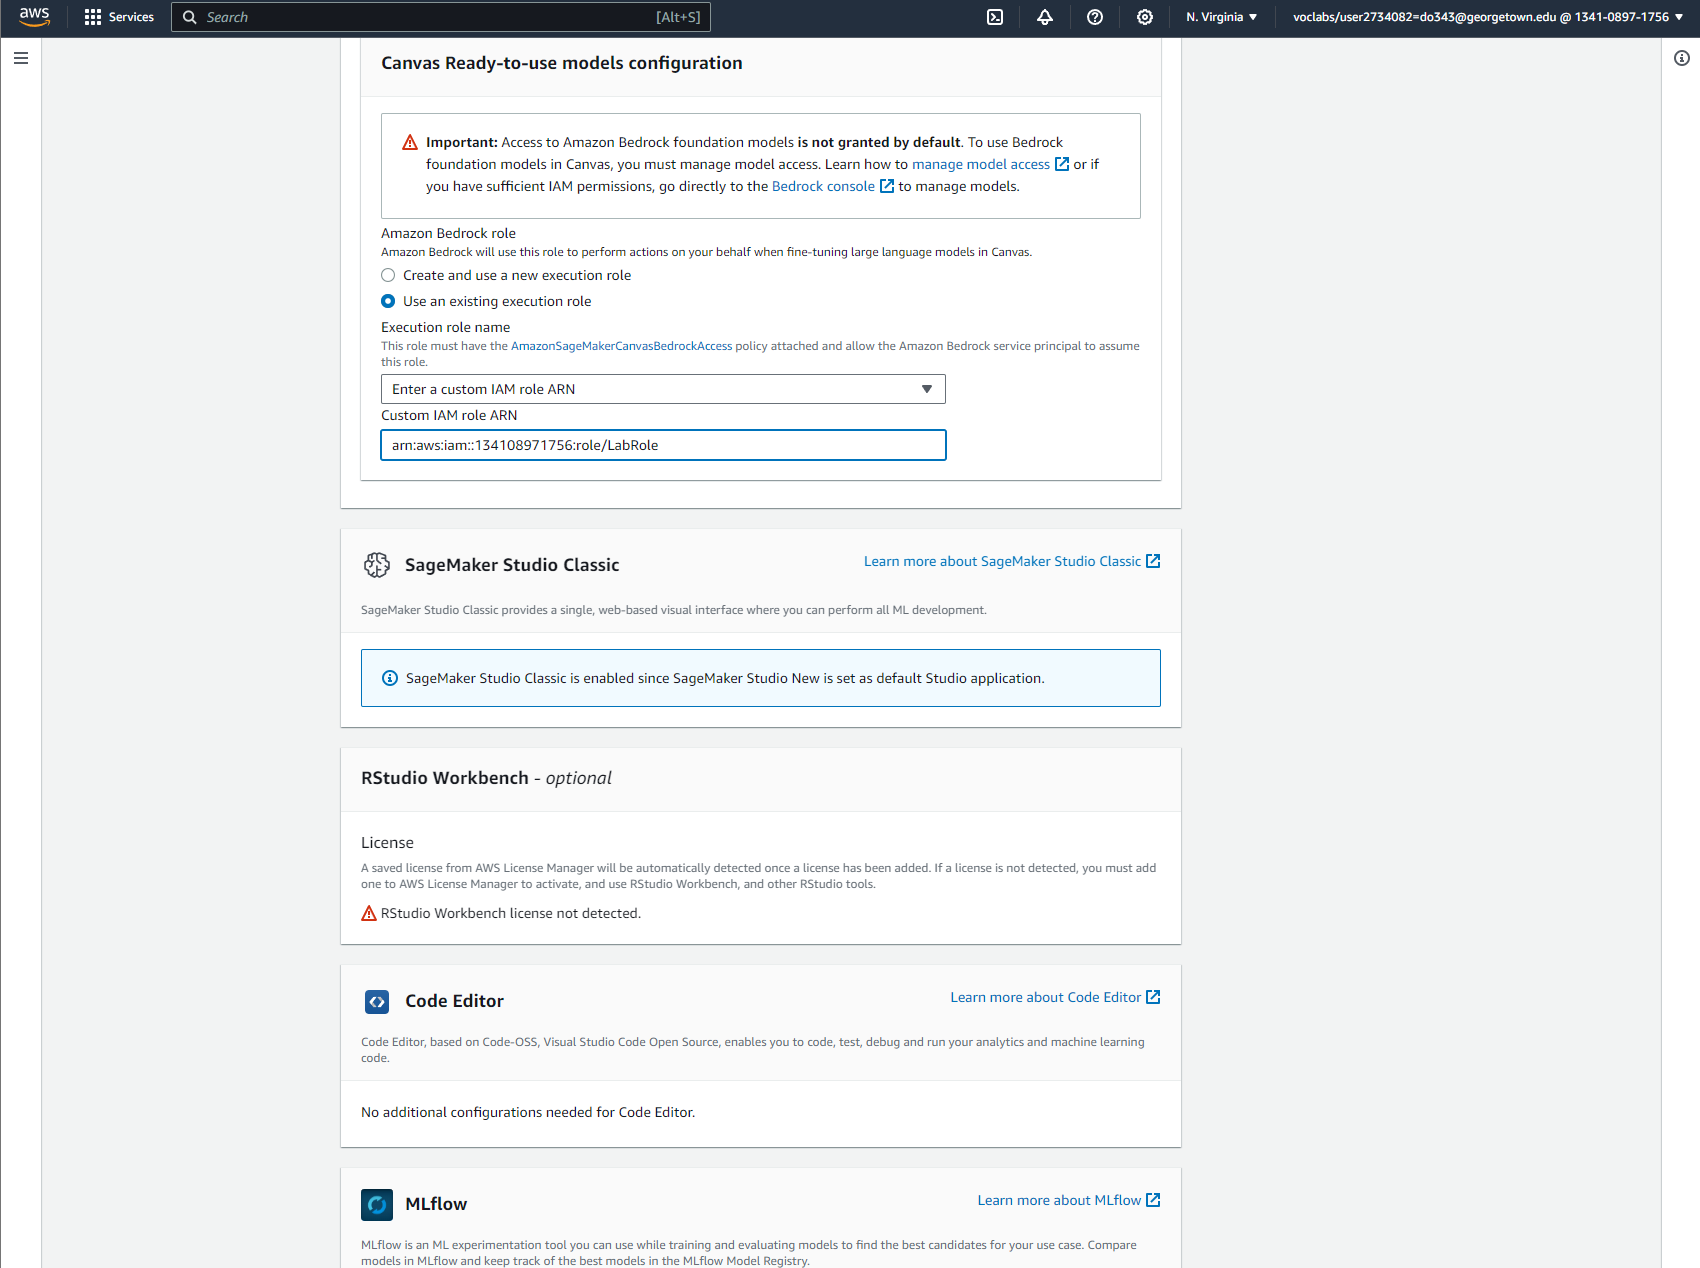Click external link icon beside manage model access

1062,164
